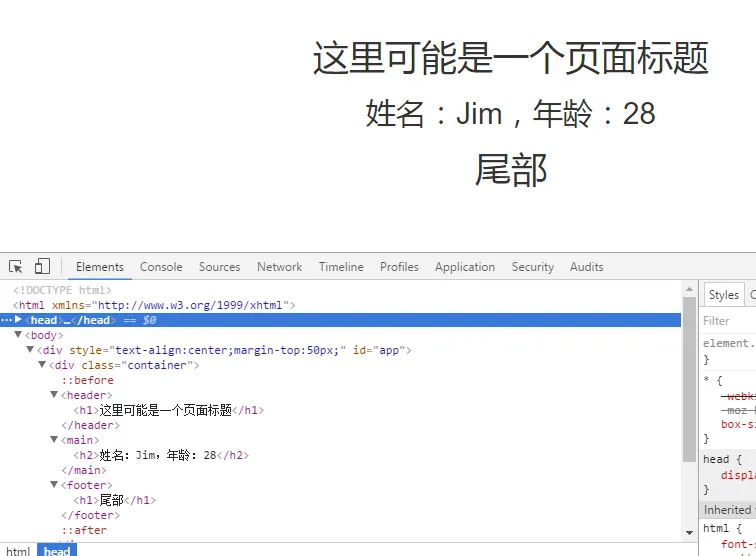
Task: Select the </header> closing tag line
Action: coord(91,425)
